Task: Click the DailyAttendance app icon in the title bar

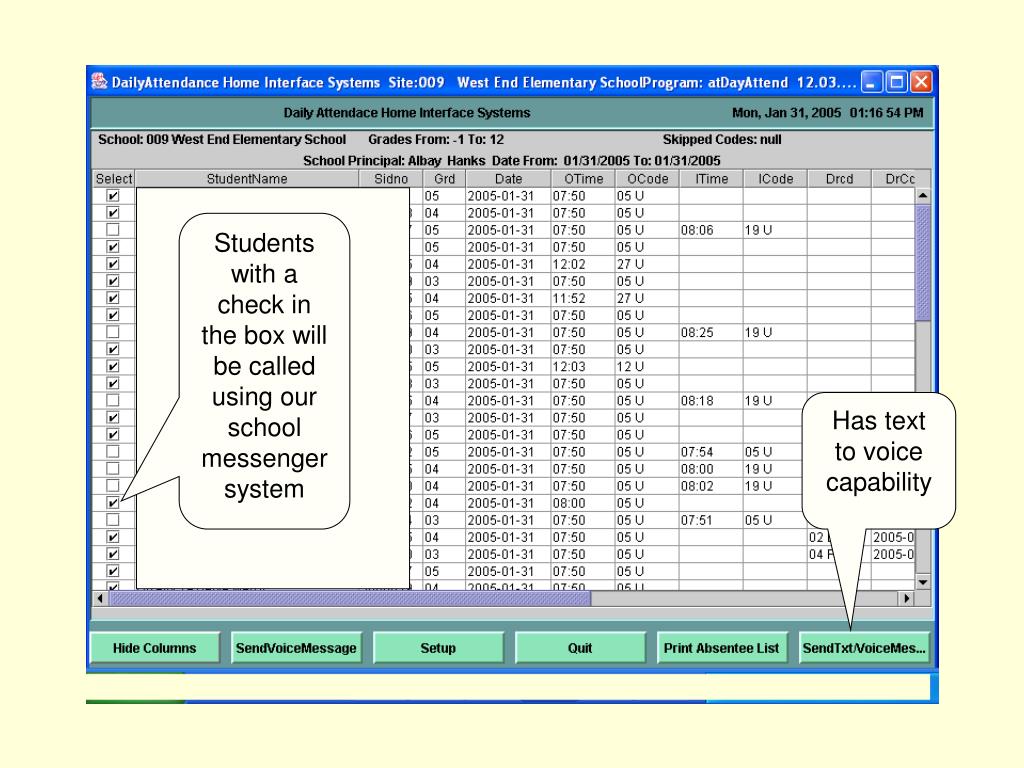Action: pos(99,82)
